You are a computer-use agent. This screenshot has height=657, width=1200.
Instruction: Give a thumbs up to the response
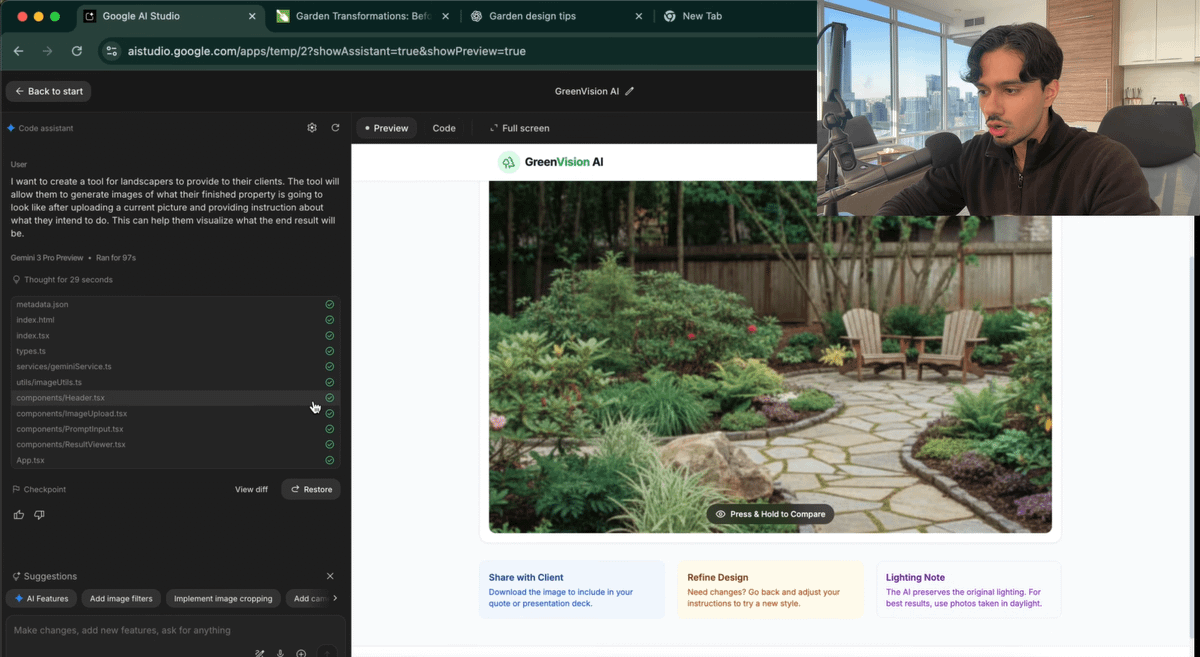coord(18,514)
